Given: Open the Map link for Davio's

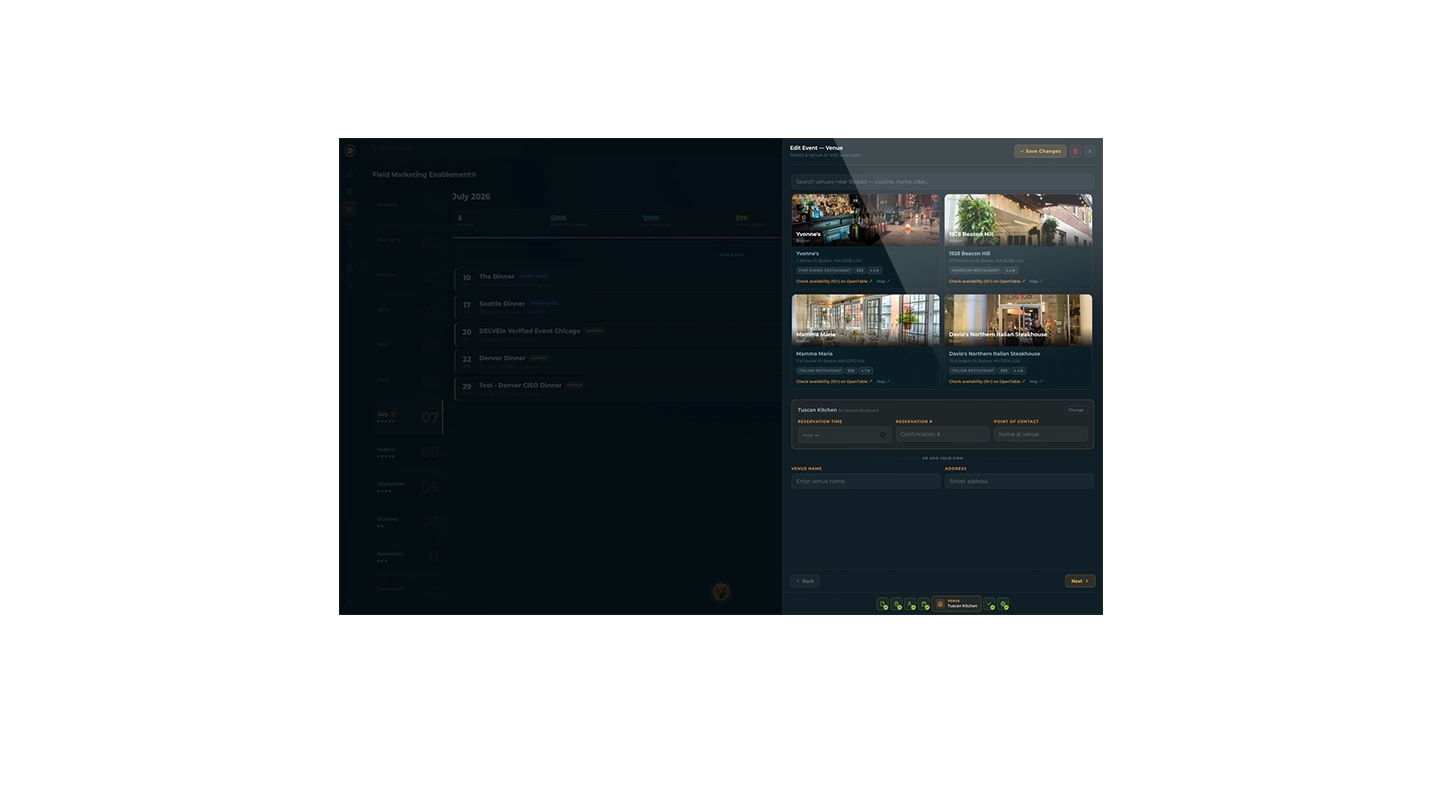Looking at the screenshot, I should click(x=1036, y=381).
